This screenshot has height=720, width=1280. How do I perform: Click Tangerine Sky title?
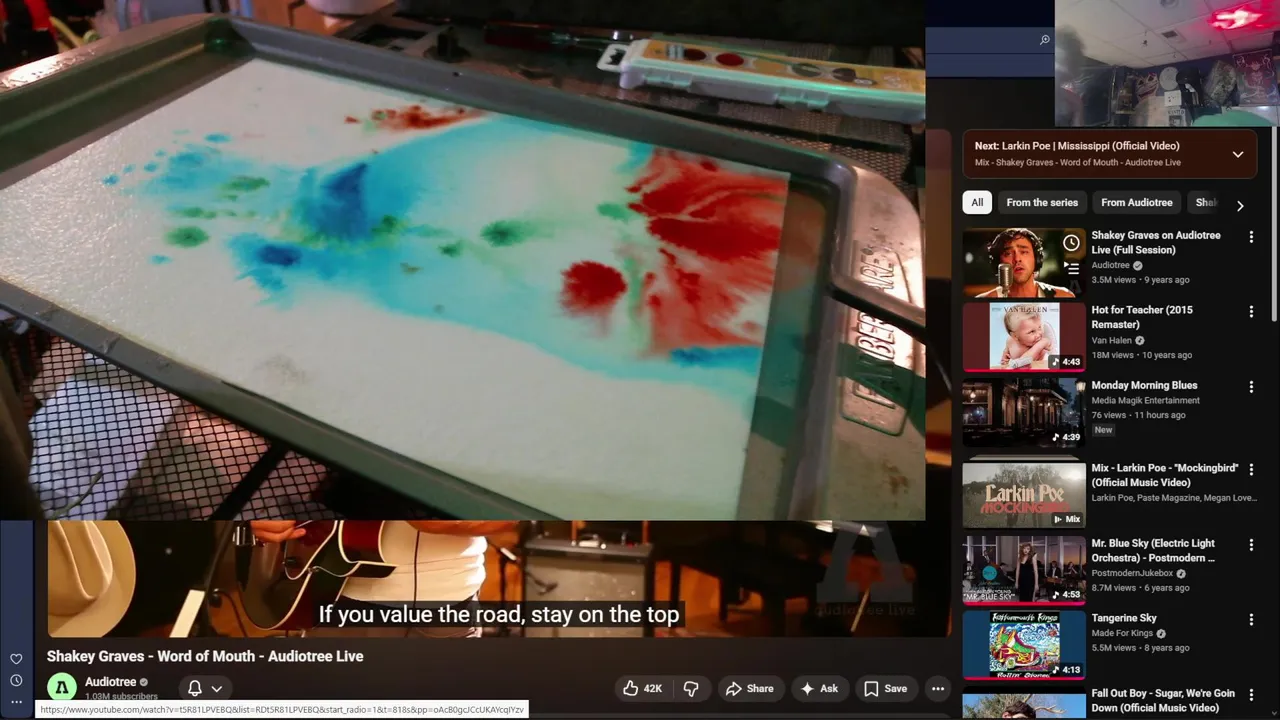tap(1124, 618)
